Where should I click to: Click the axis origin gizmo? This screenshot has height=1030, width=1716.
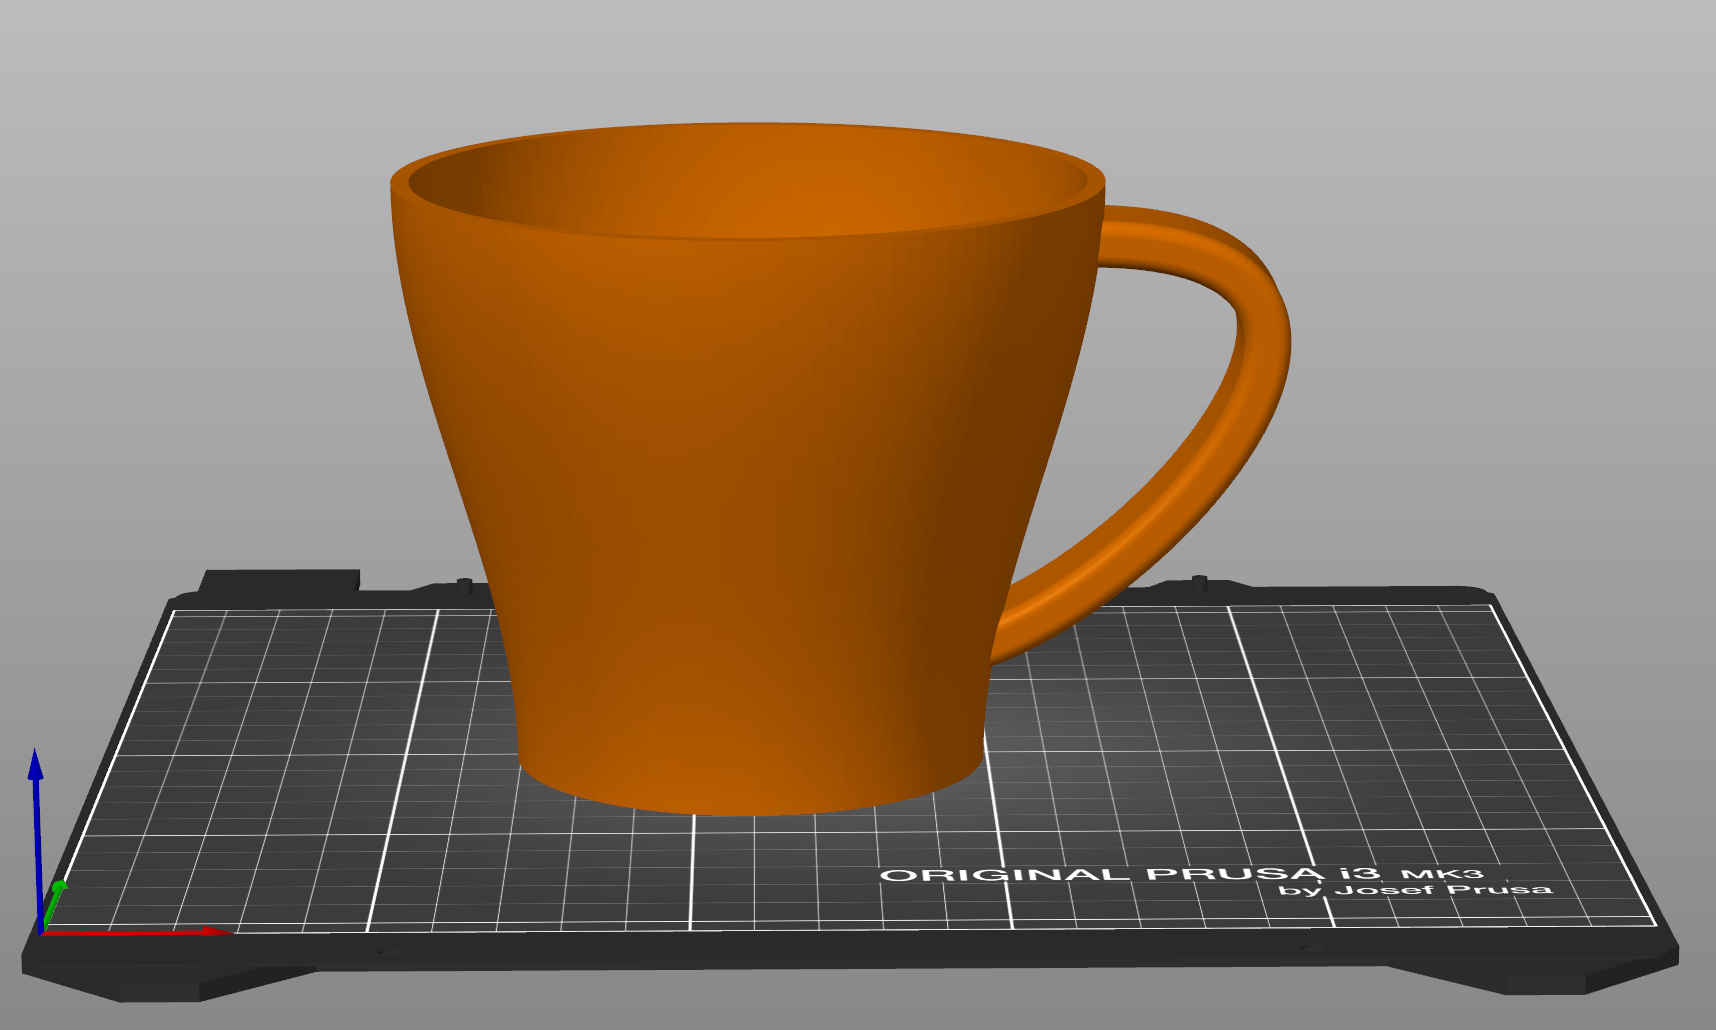42,932
